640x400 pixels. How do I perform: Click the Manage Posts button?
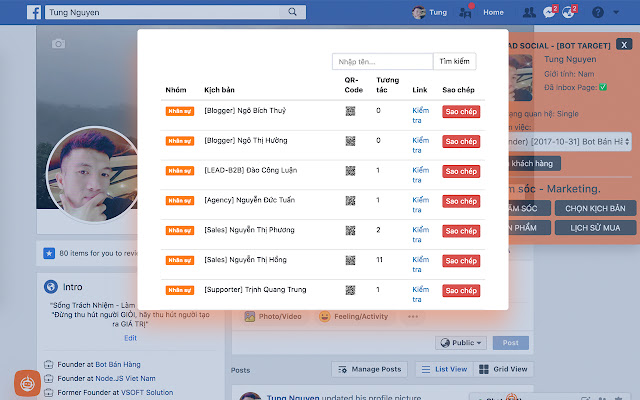(369, 369)
